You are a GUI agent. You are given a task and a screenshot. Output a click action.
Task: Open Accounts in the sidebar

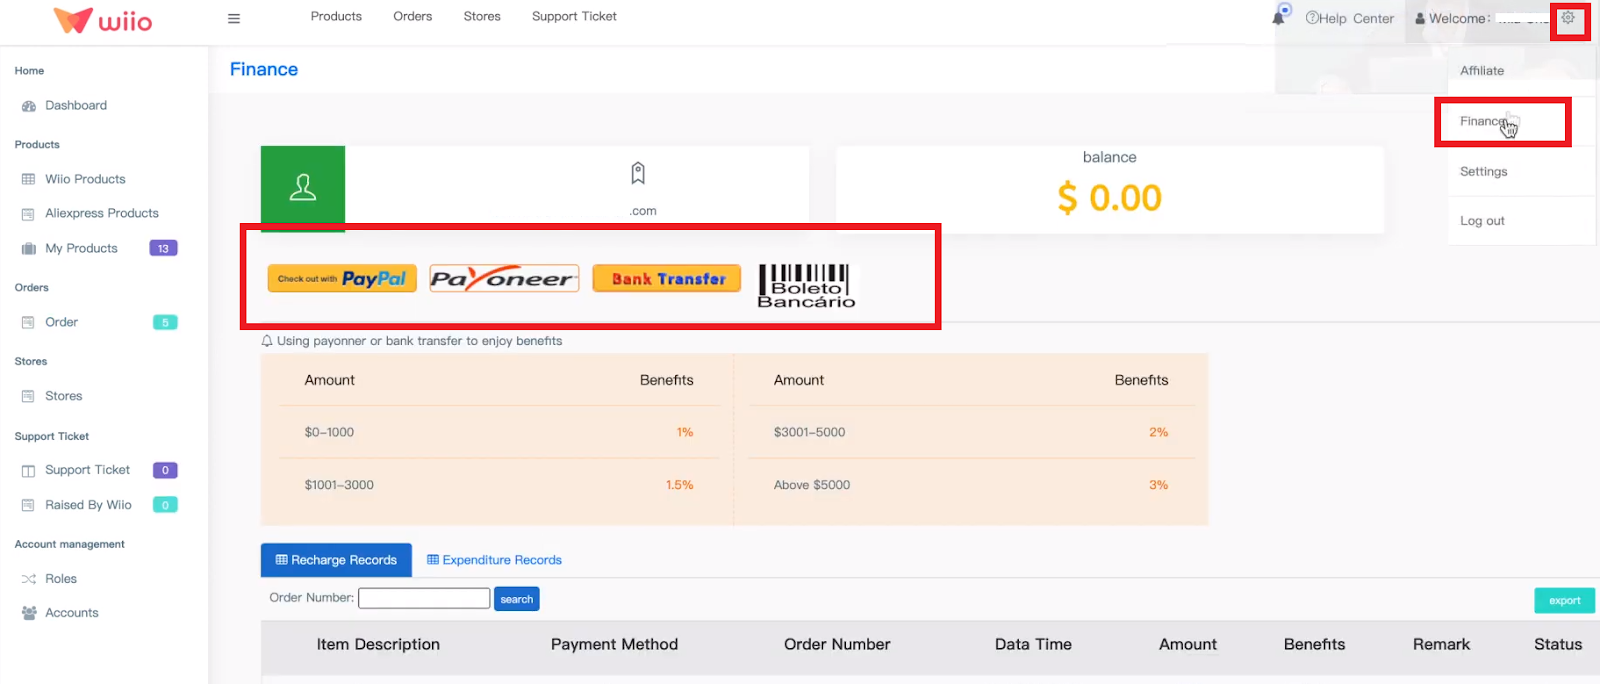coord(72,614)
